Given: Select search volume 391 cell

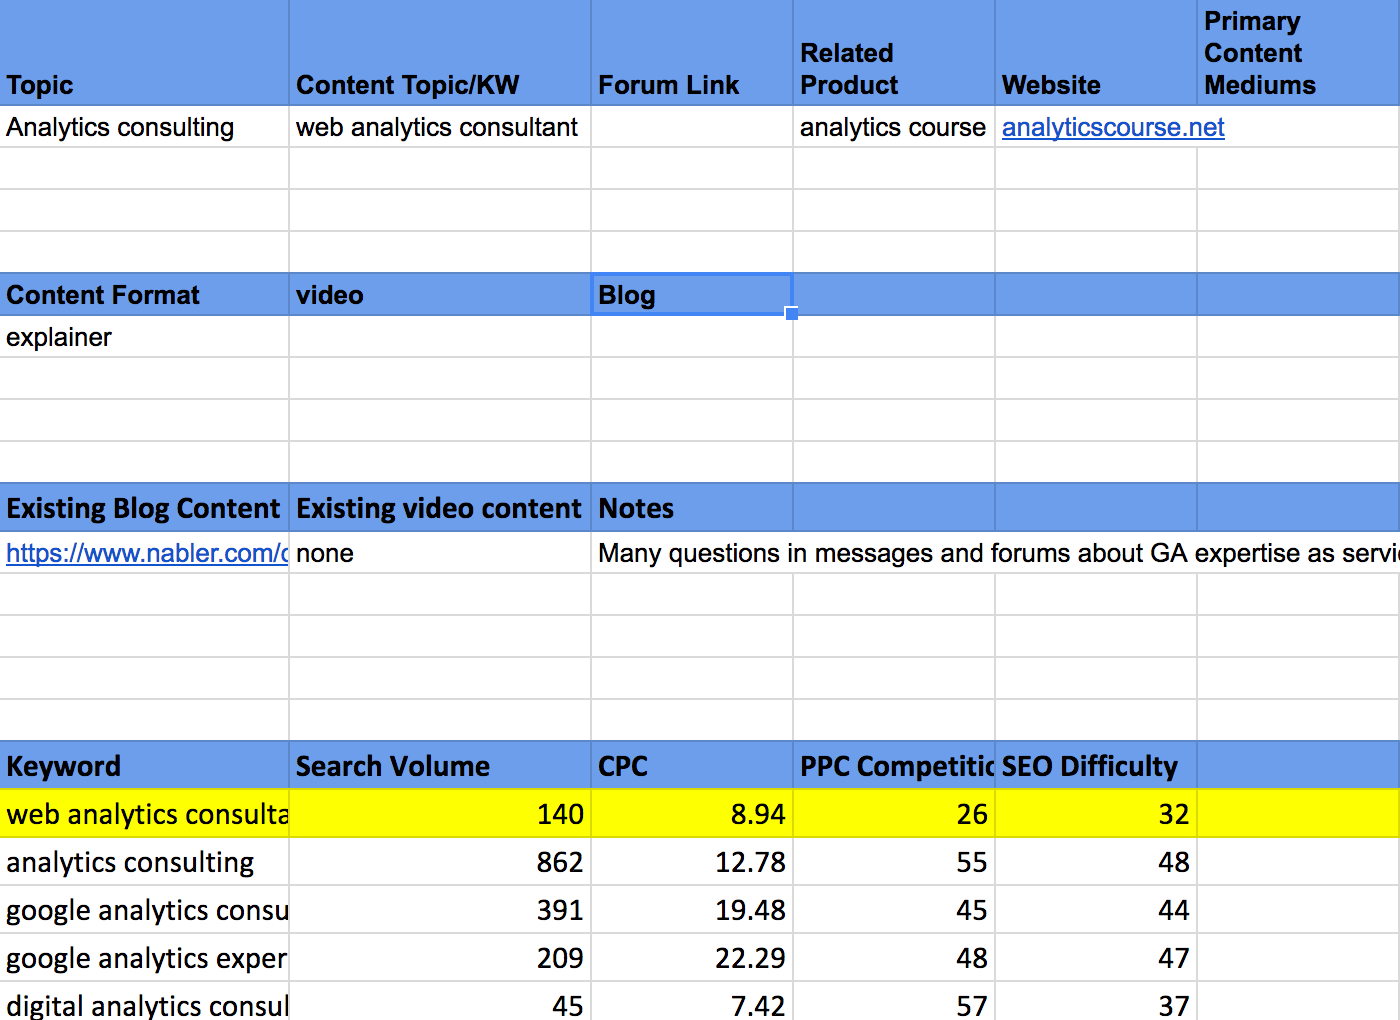Looking at the screenshot, I should tap(440, 910).
